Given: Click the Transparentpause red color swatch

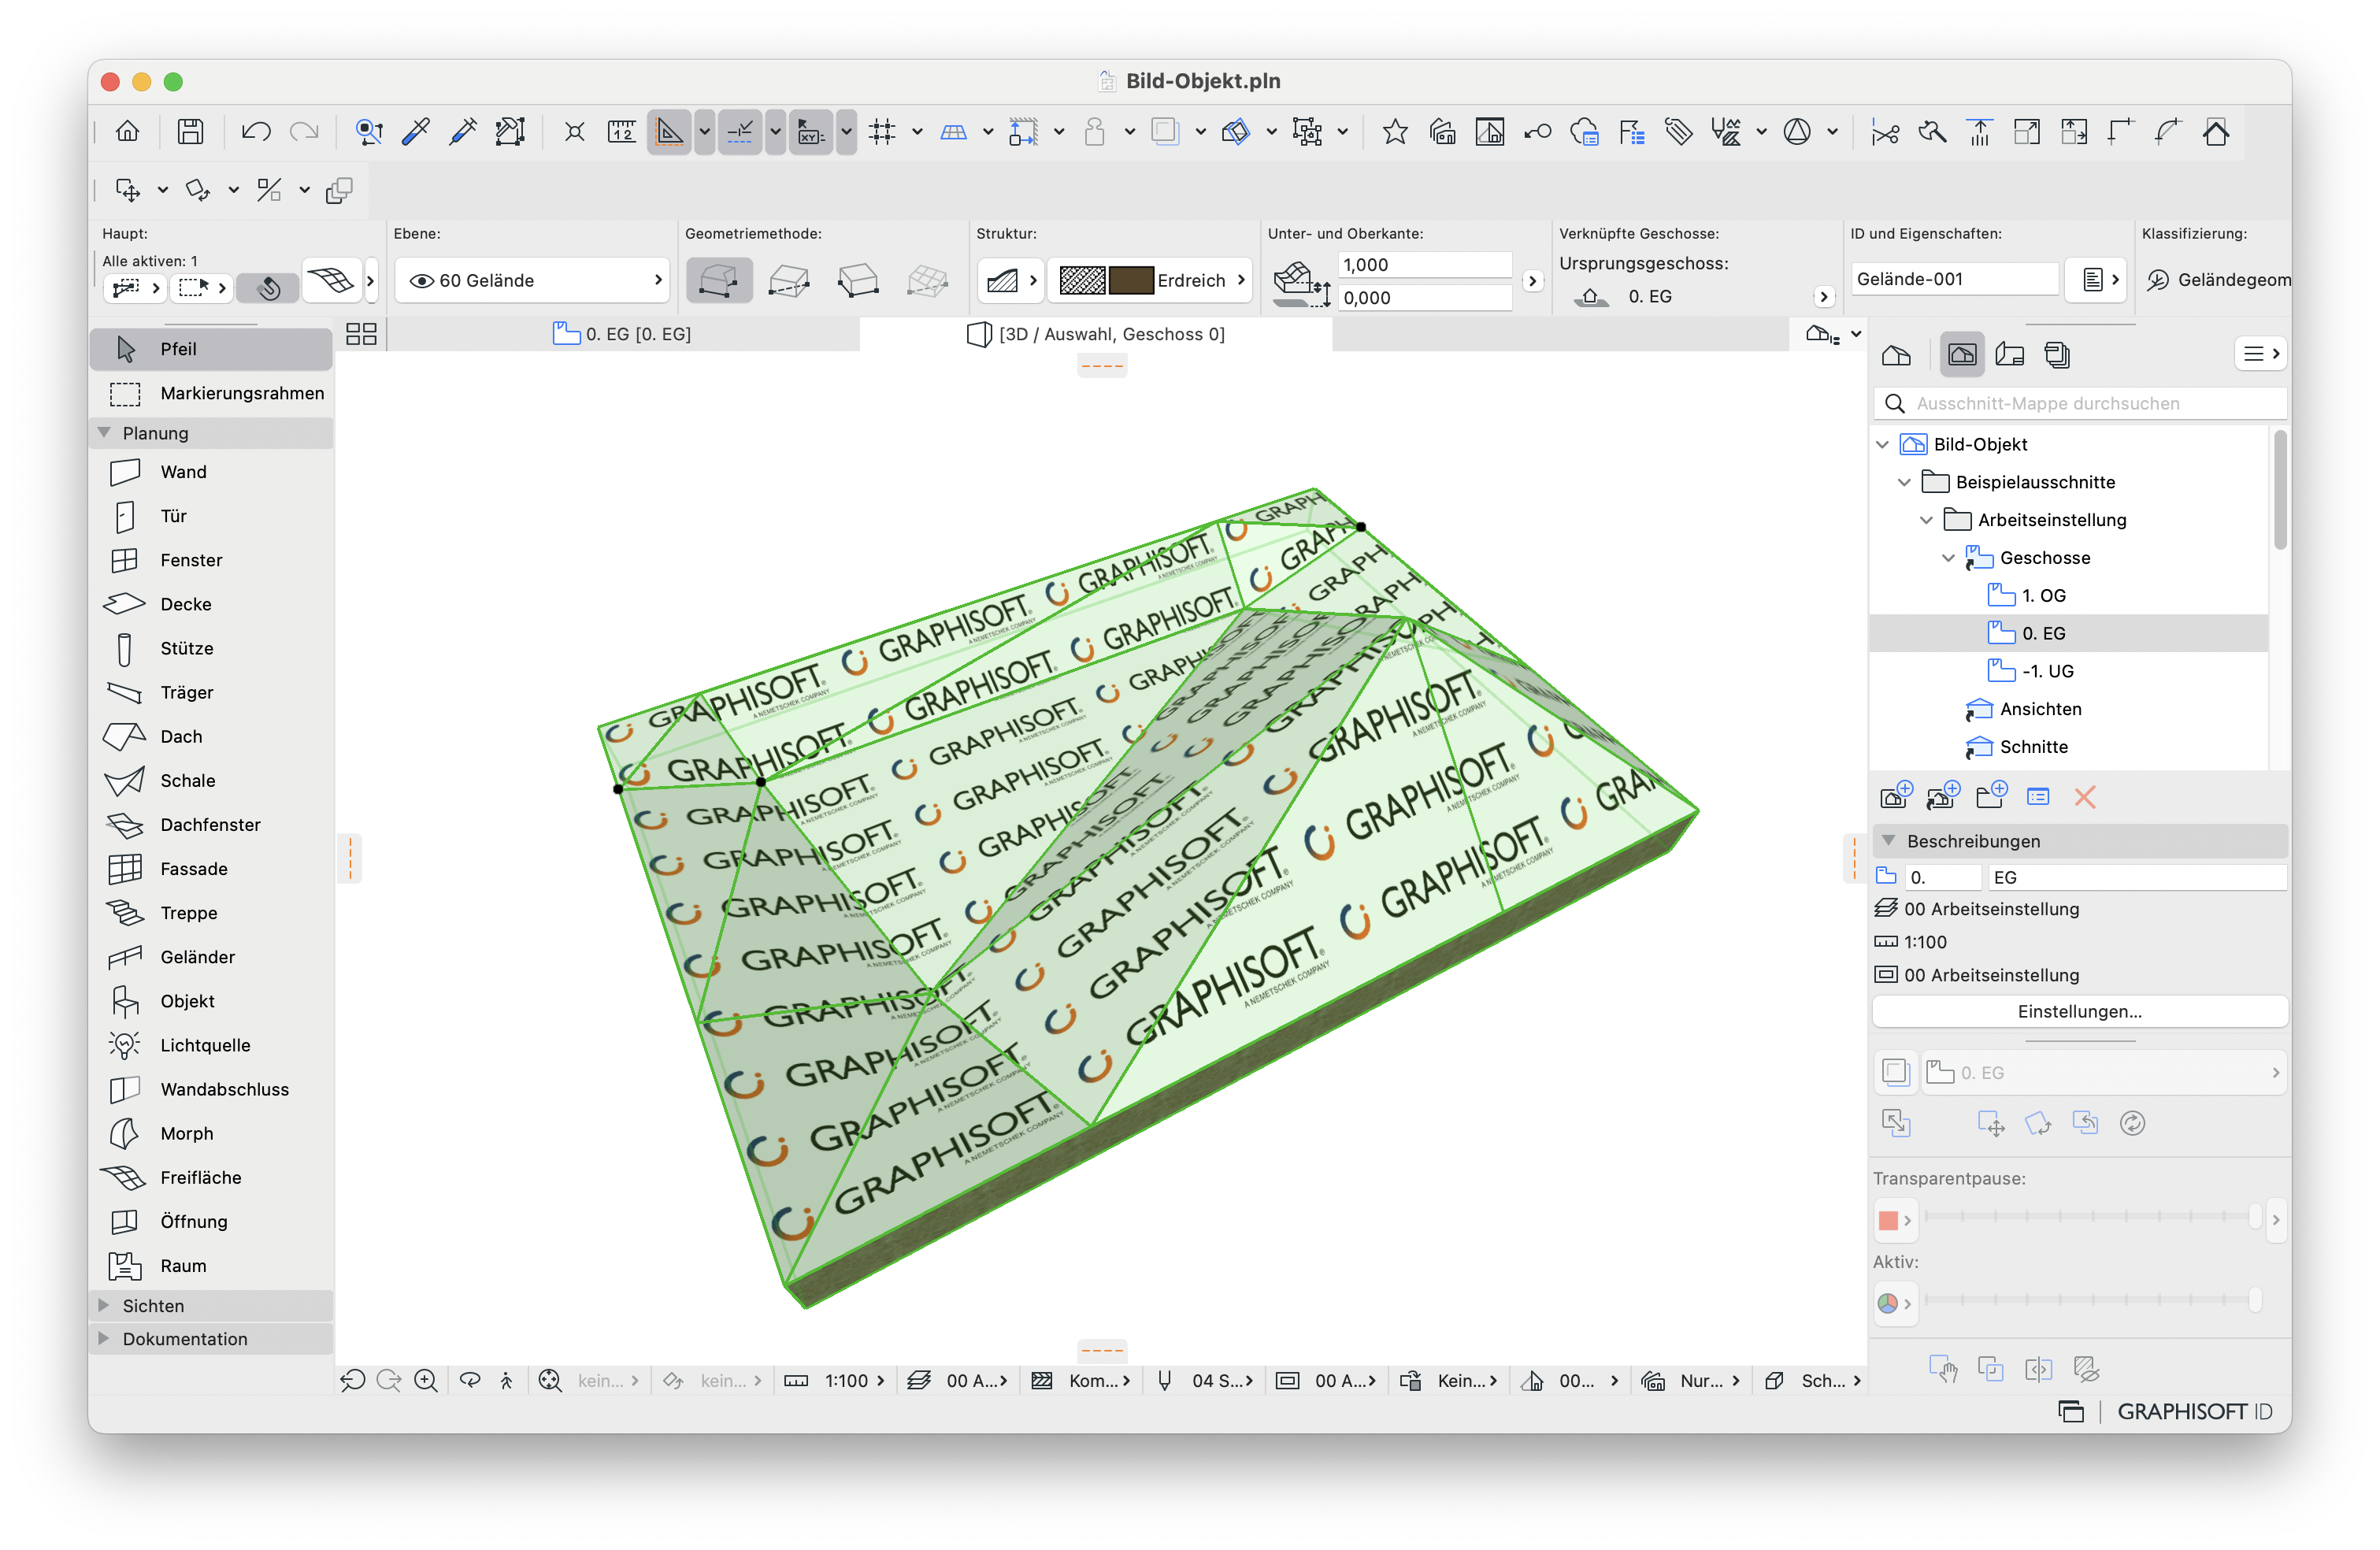Looking at the screenshot, I should (1888, 1220).
